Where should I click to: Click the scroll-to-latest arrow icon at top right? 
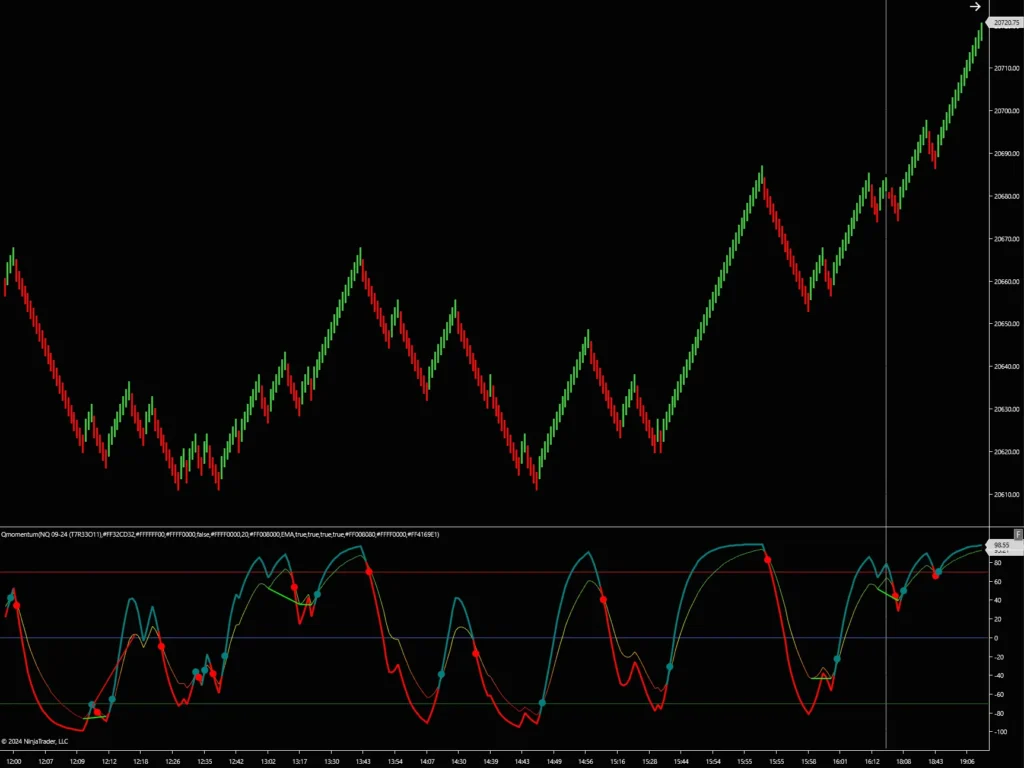tap(975, 7)
